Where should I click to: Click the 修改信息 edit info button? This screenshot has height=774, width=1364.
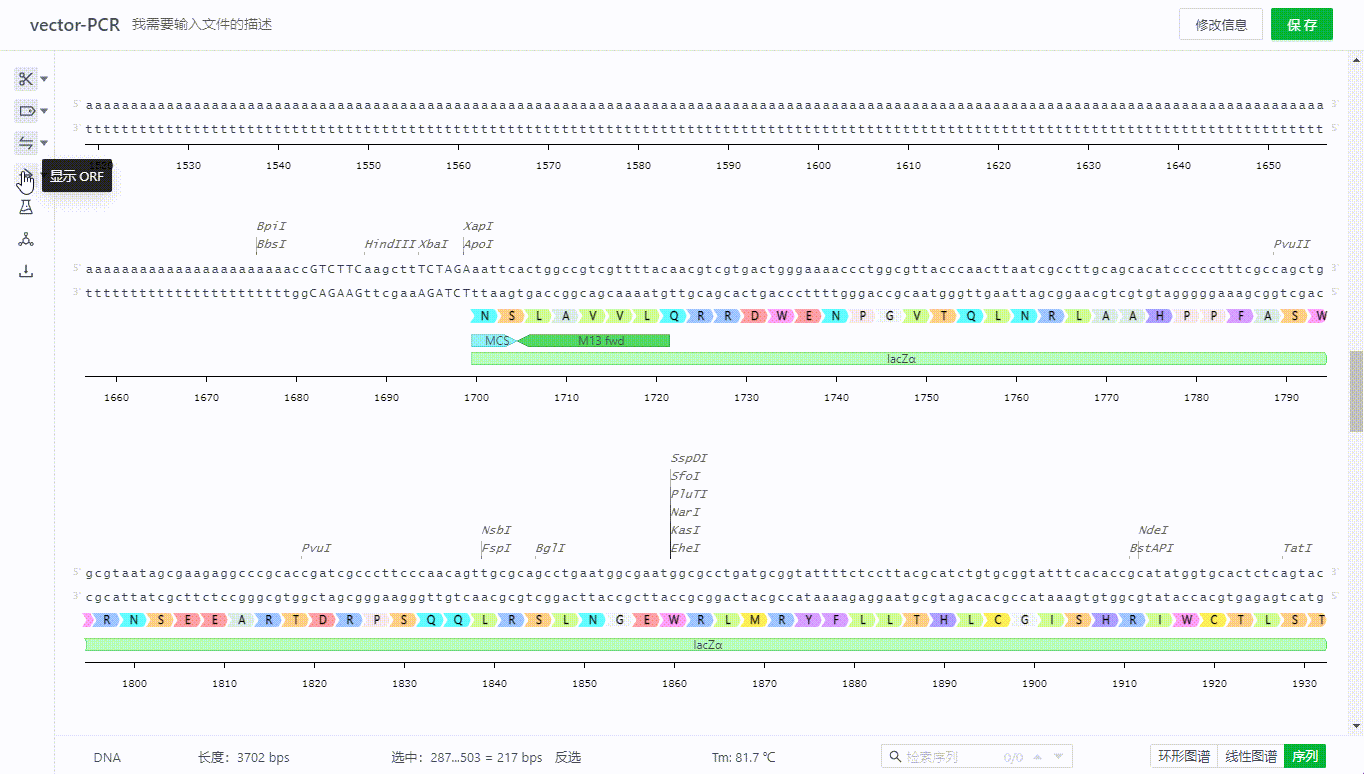1220,25
